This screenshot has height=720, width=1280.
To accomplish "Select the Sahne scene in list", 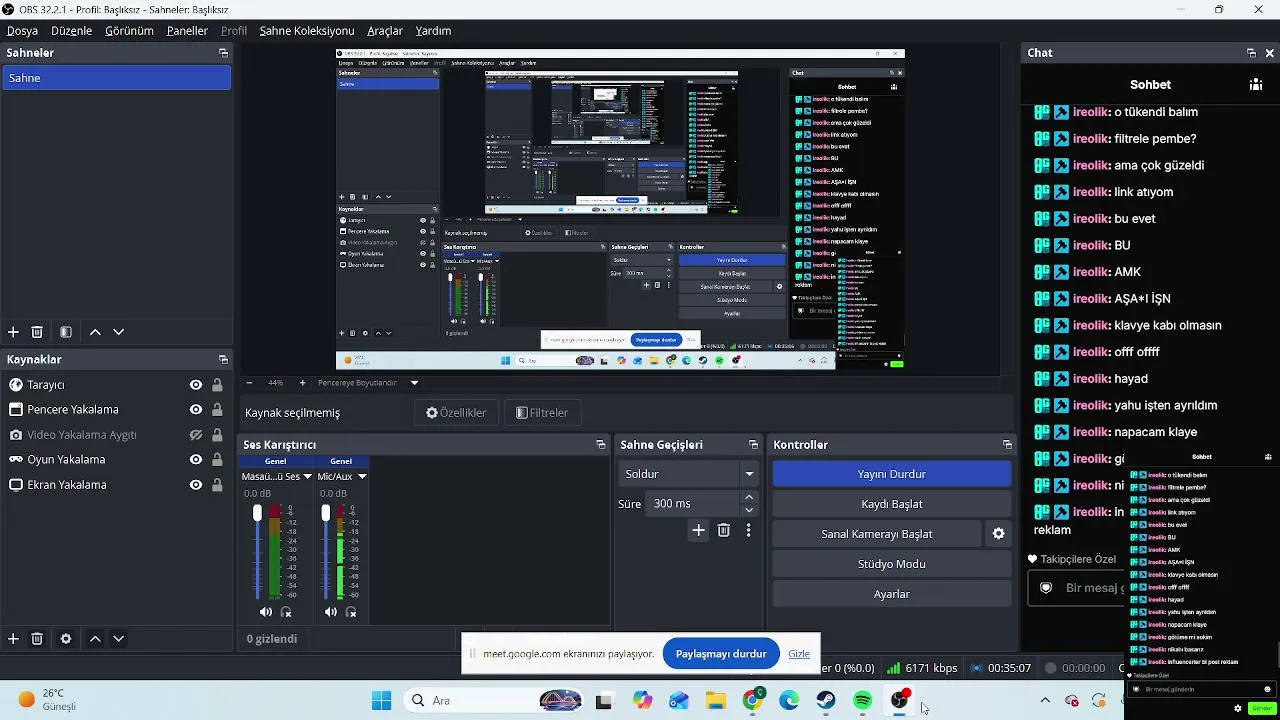I will click(x=116, y=78).
